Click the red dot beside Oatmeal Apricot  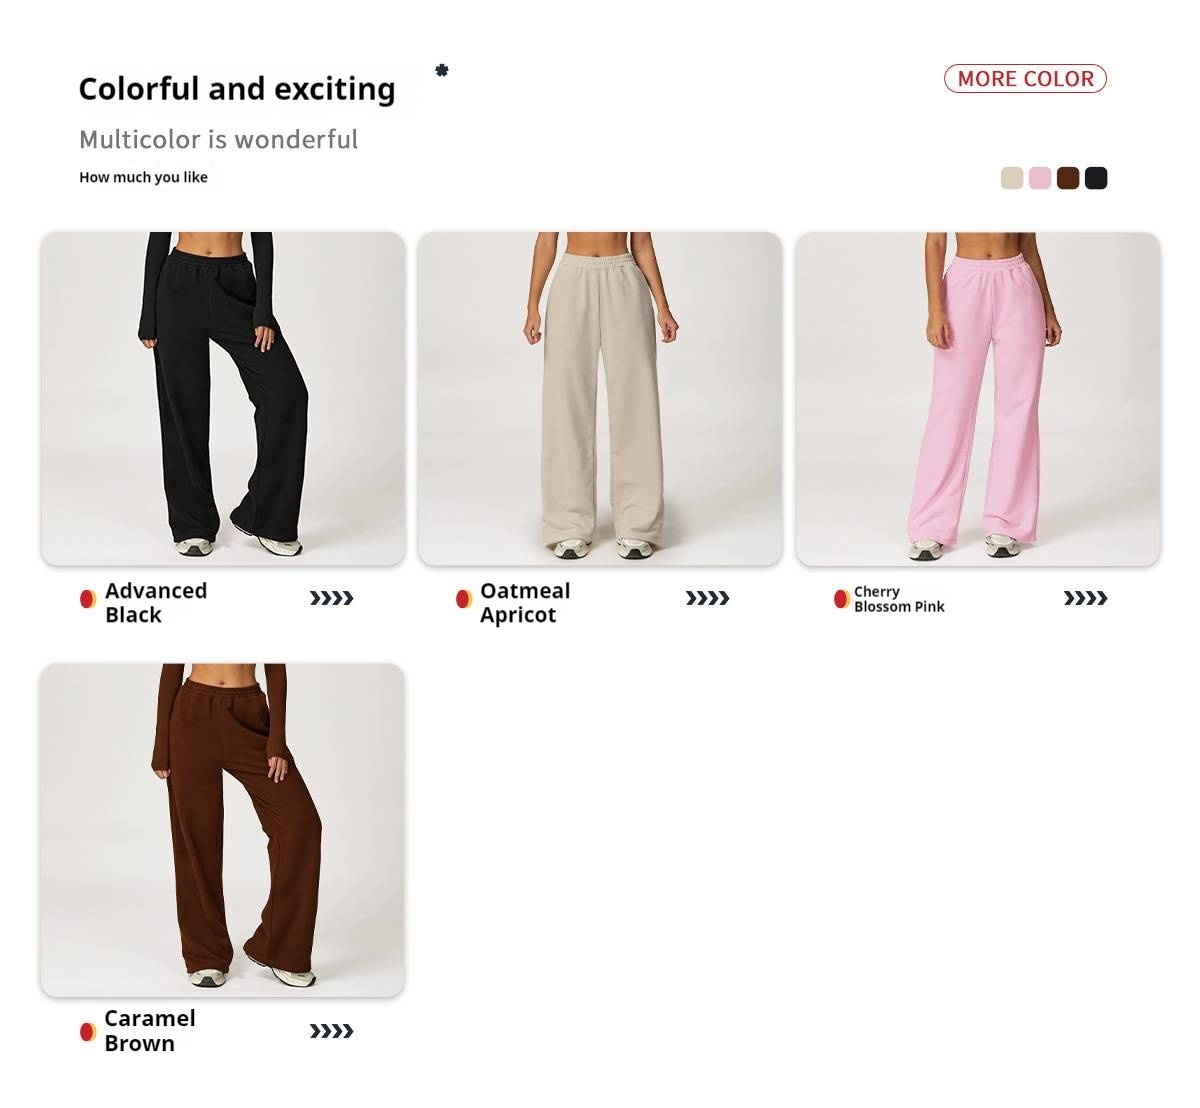464,599
